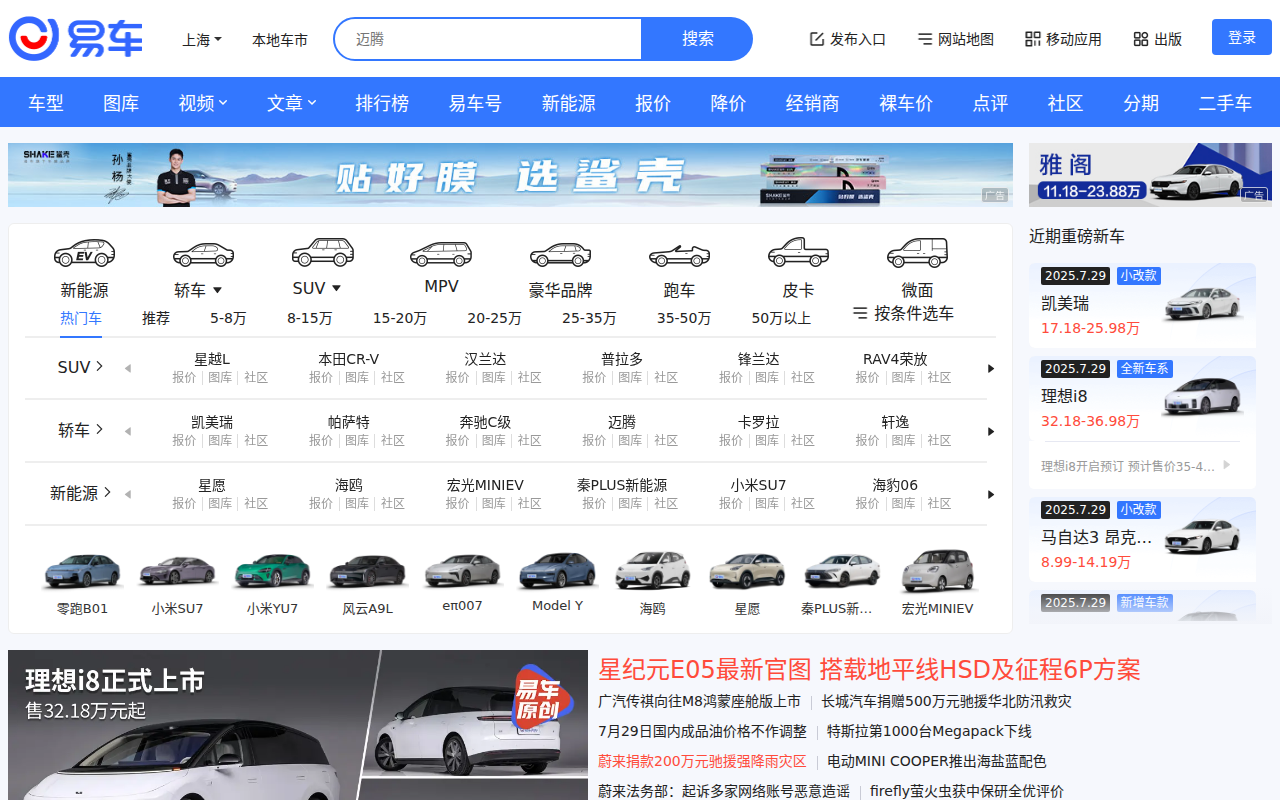The width and height of the screenshot is (1280, 800).
Task: Open the 排行榜 nav item
Action: point(382,103)
